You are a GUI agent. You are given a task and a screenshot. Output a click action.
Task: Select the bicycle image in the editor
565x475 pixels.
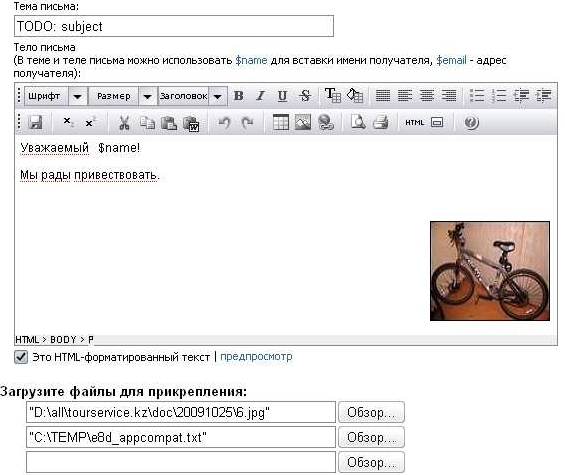pyautogui.click(x=490, y=271)
